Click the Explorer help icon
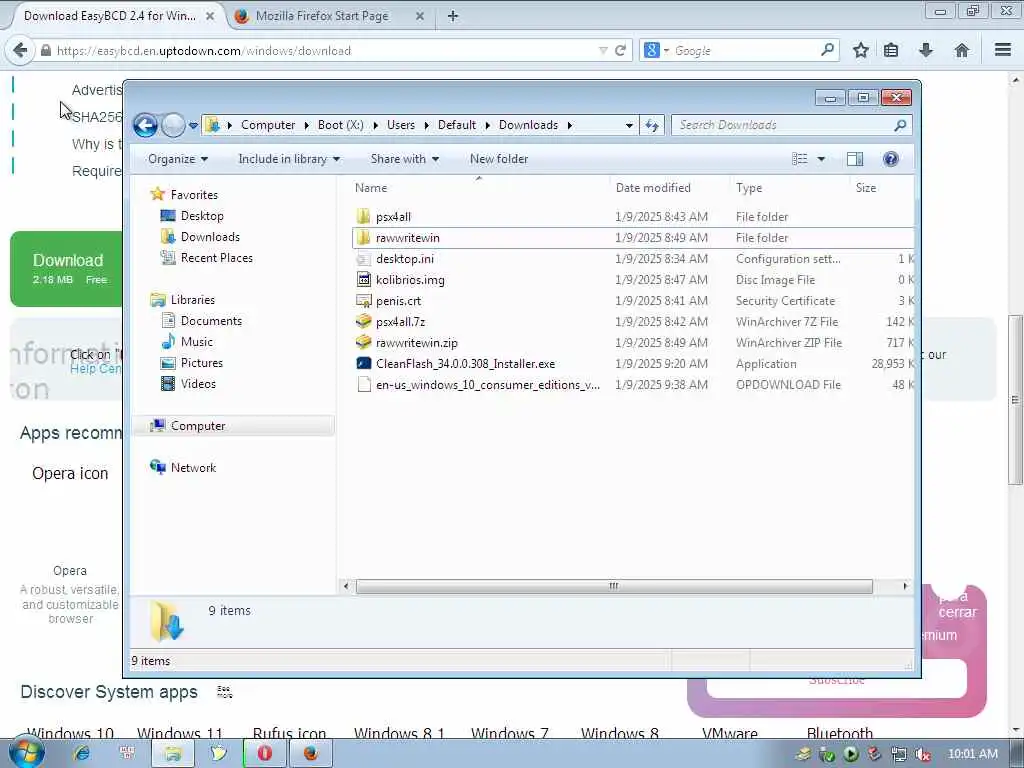Viewport: 1024px width, 768px height. 890,159
